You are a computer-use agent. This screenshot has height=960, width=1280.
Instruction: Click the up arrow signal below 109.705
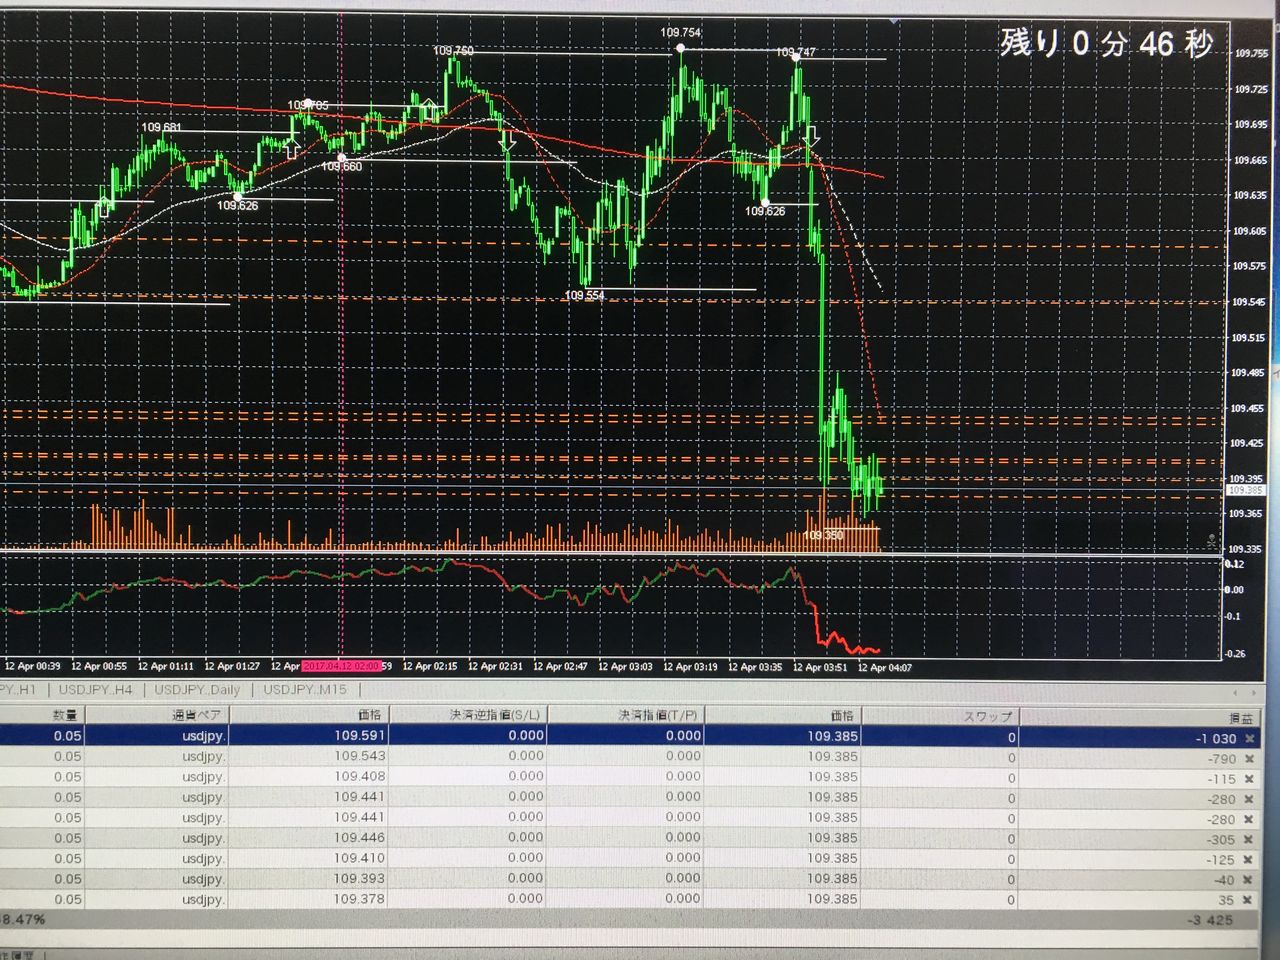(x=292, y=148)
